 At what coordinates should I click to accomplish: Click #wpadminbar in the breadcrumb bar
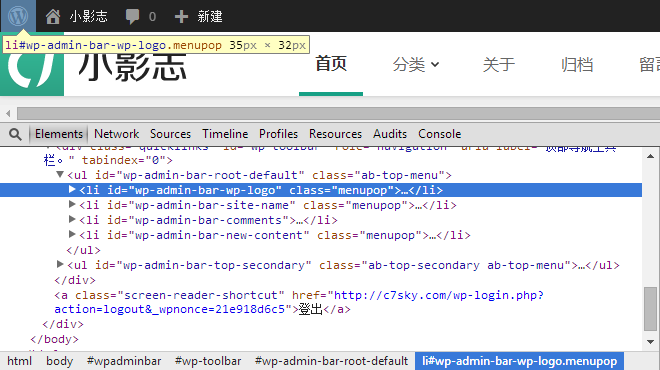(x=124, y=361)
